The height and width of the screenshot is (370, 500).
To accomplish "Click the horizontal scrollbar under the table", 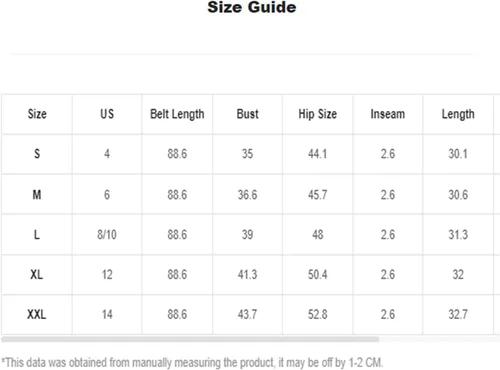I will pyautogui.click(x=190, y=339).
